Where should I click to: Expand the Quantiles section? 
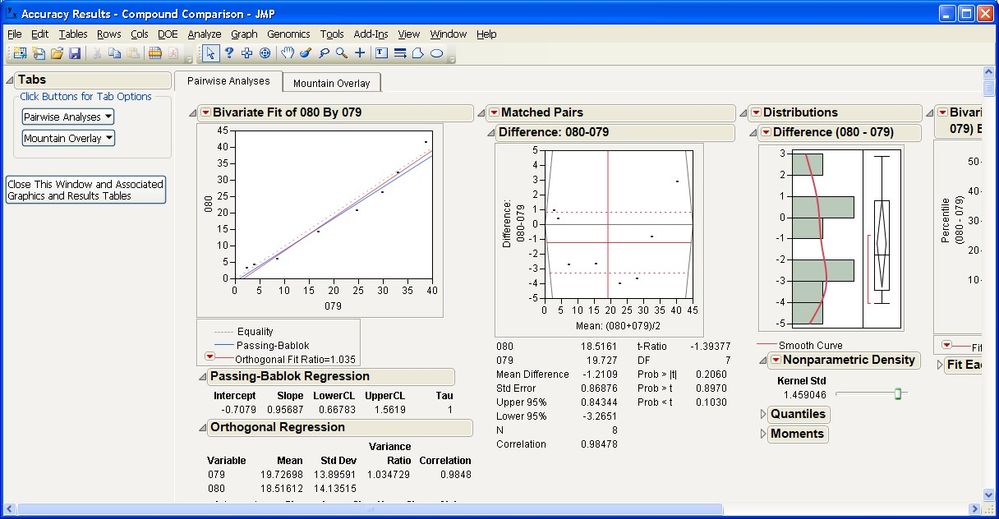coord(764,415)
